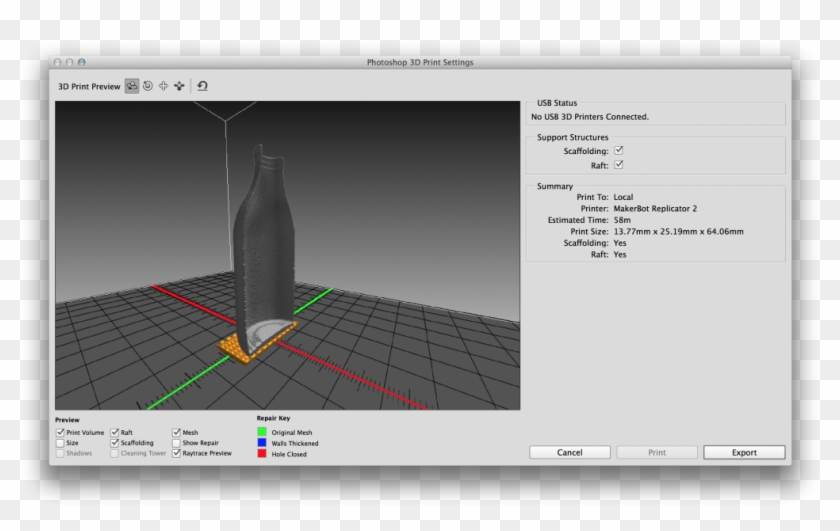Toggle the Print Volume preview checkbox
This screenshot has width=840, height=531.
point(60,432)
